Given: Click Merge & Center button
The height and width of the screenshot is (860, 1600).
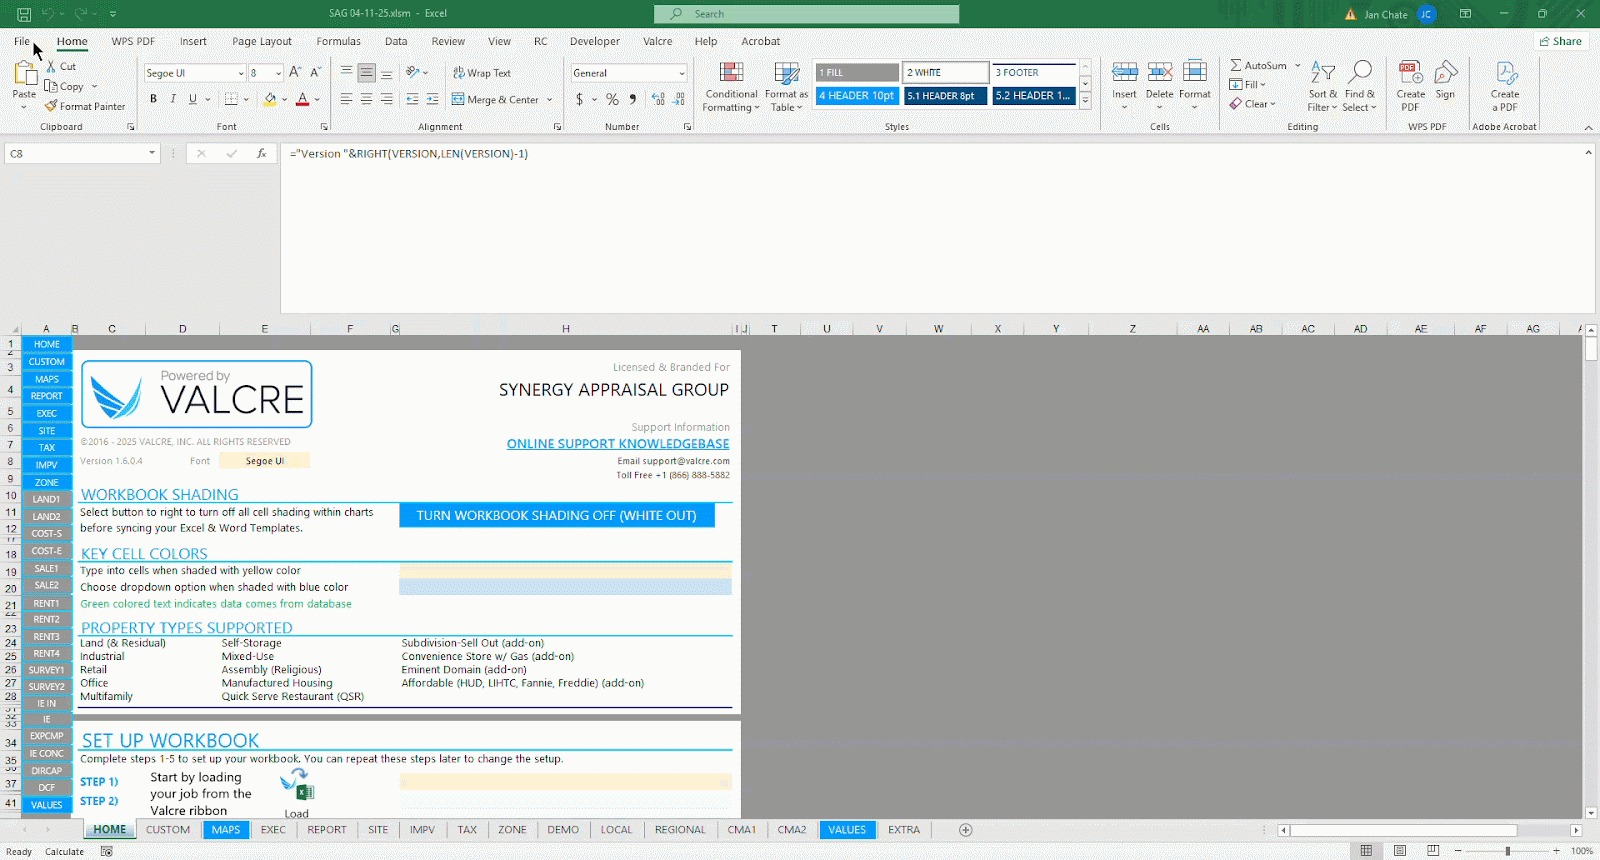Looking at the screenshot, I should coord(495,100).
